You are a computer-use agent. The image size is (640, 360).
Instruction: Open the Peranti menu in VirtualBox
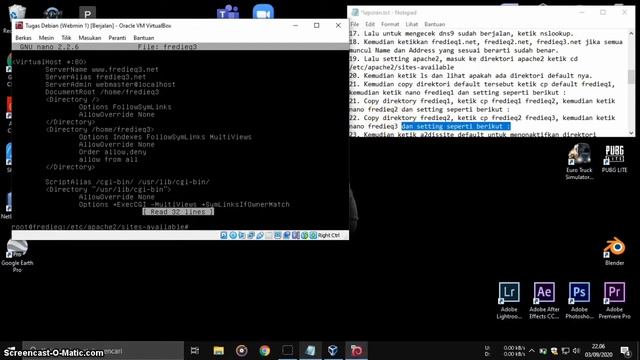tap(117, 38)
